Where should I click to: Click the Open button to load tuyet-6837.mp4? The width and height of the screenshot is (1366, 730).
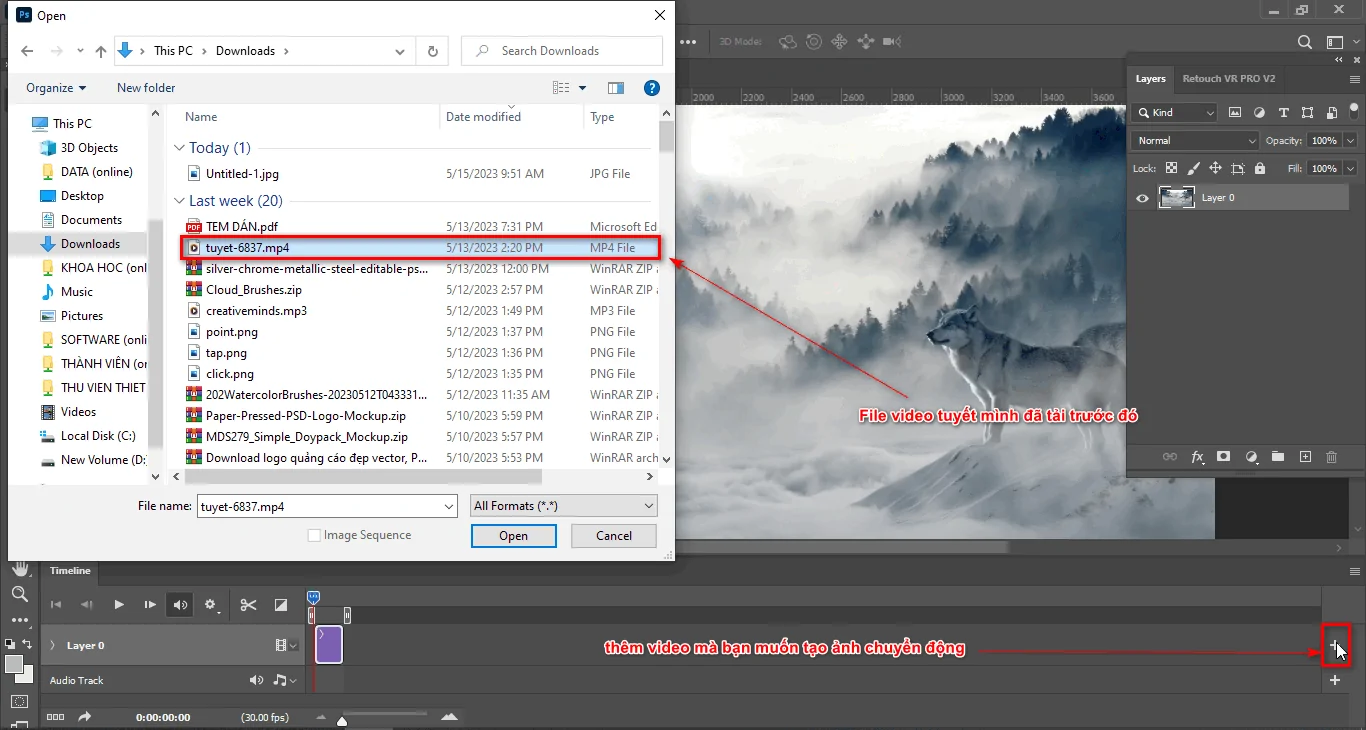pyautogui.click(x=513, y=536)
